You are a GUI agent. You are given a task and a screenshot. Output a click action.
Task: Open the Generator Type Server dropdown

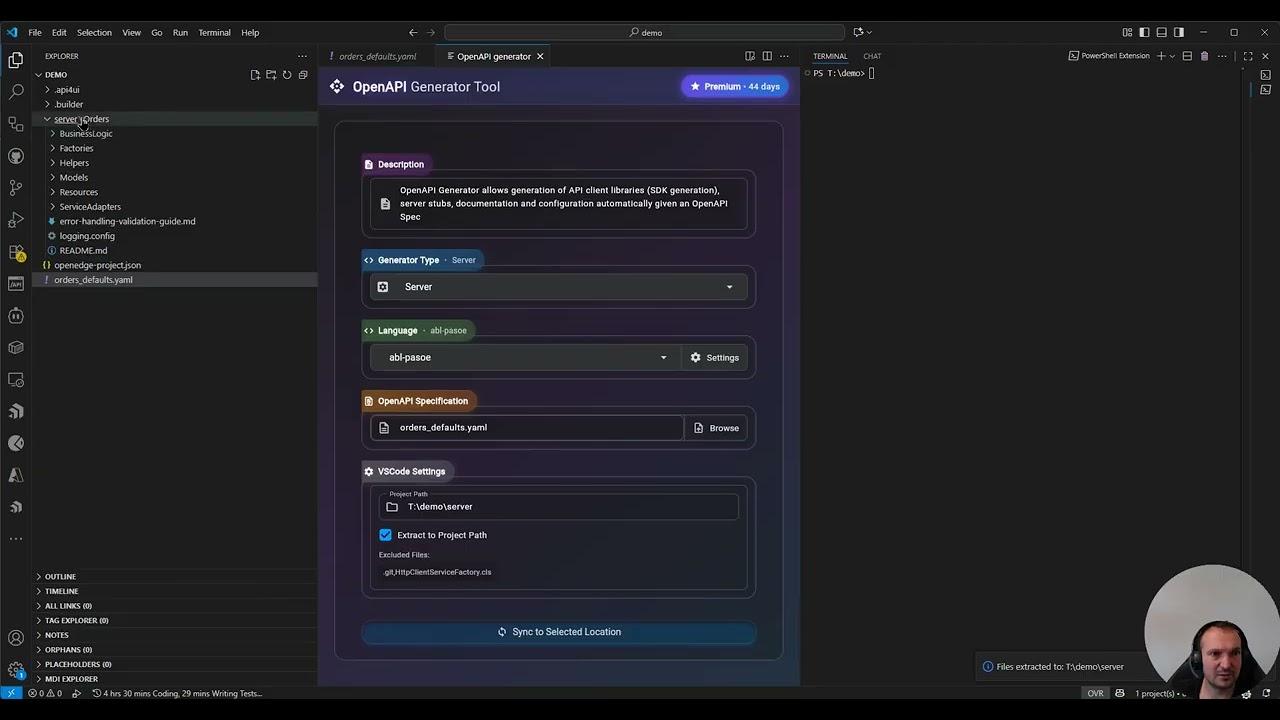point(558,287)
